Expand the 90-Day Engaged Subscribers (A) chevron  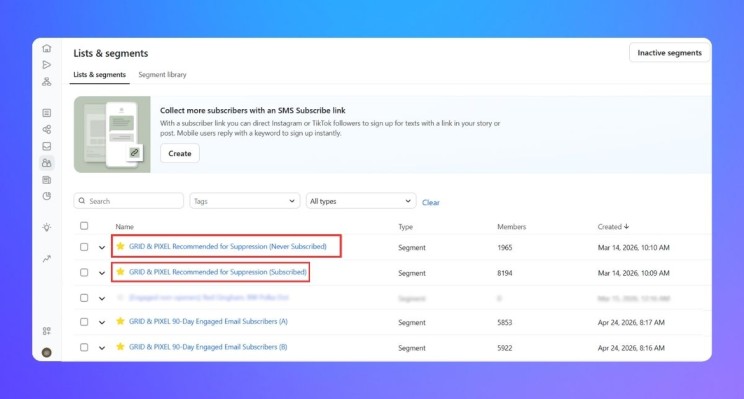102,322
